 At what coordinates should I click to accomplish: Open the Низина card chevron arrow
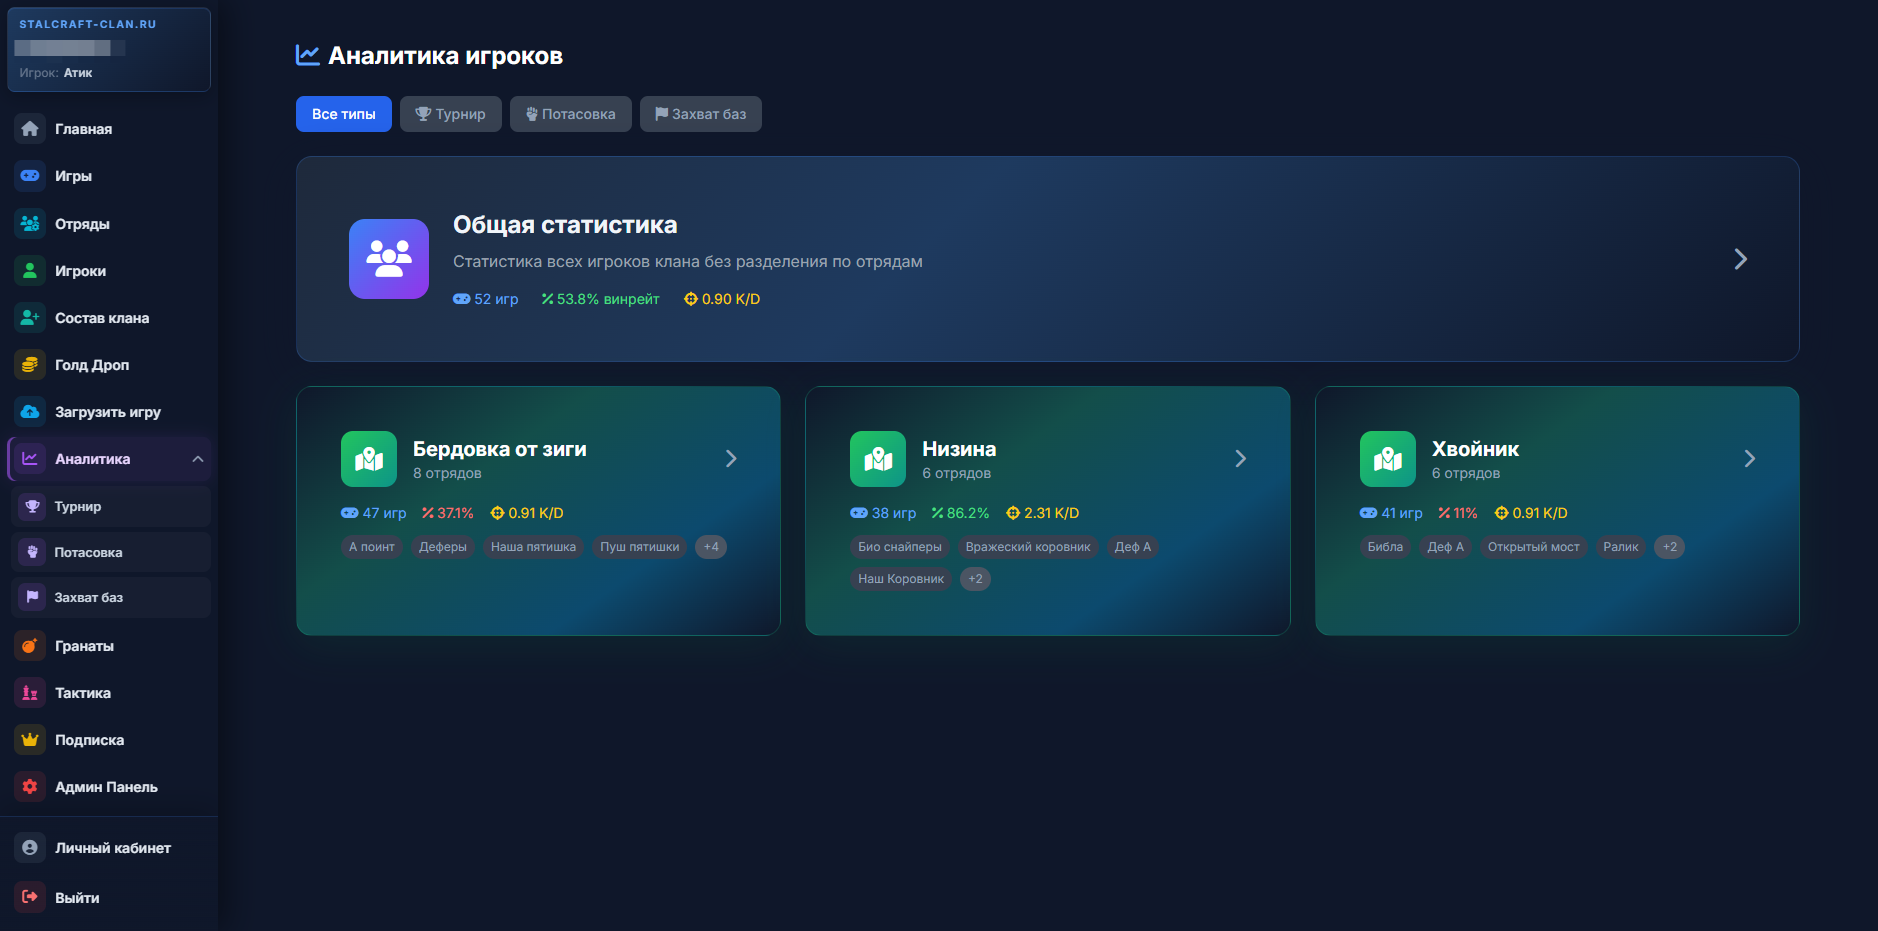pyautogui.click(x=1240, y=459)
